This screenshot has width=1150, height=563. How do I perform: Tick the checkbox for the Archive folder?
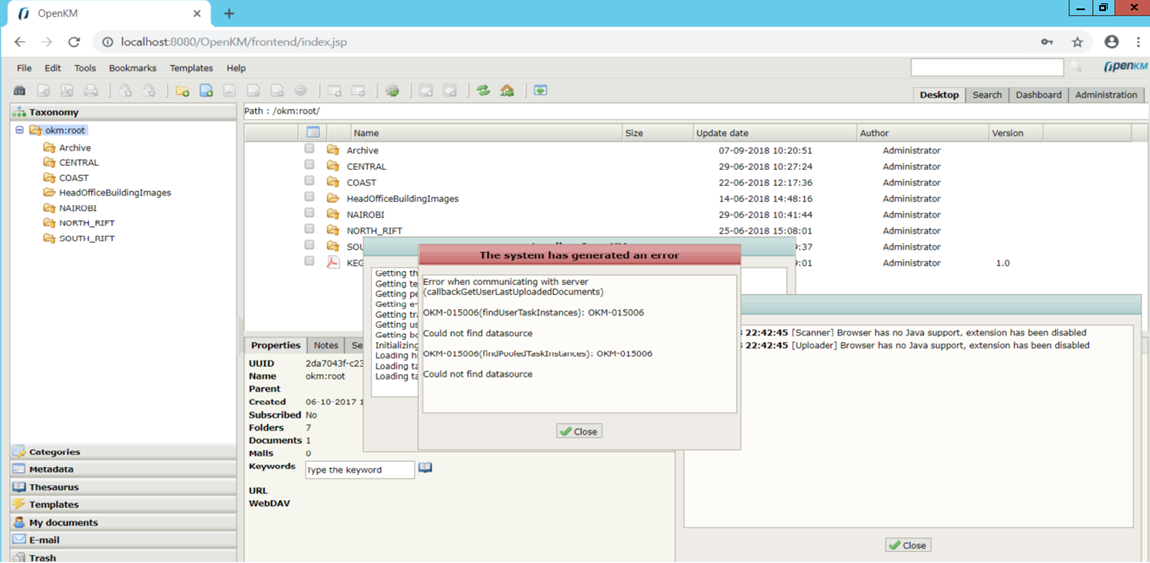[310, 149]
